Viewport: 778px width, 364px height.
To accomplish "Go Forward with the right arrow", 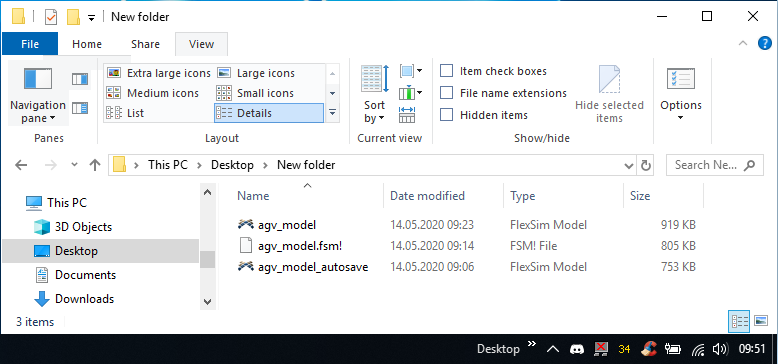I will pyautogui.click(x=51, y=165).
